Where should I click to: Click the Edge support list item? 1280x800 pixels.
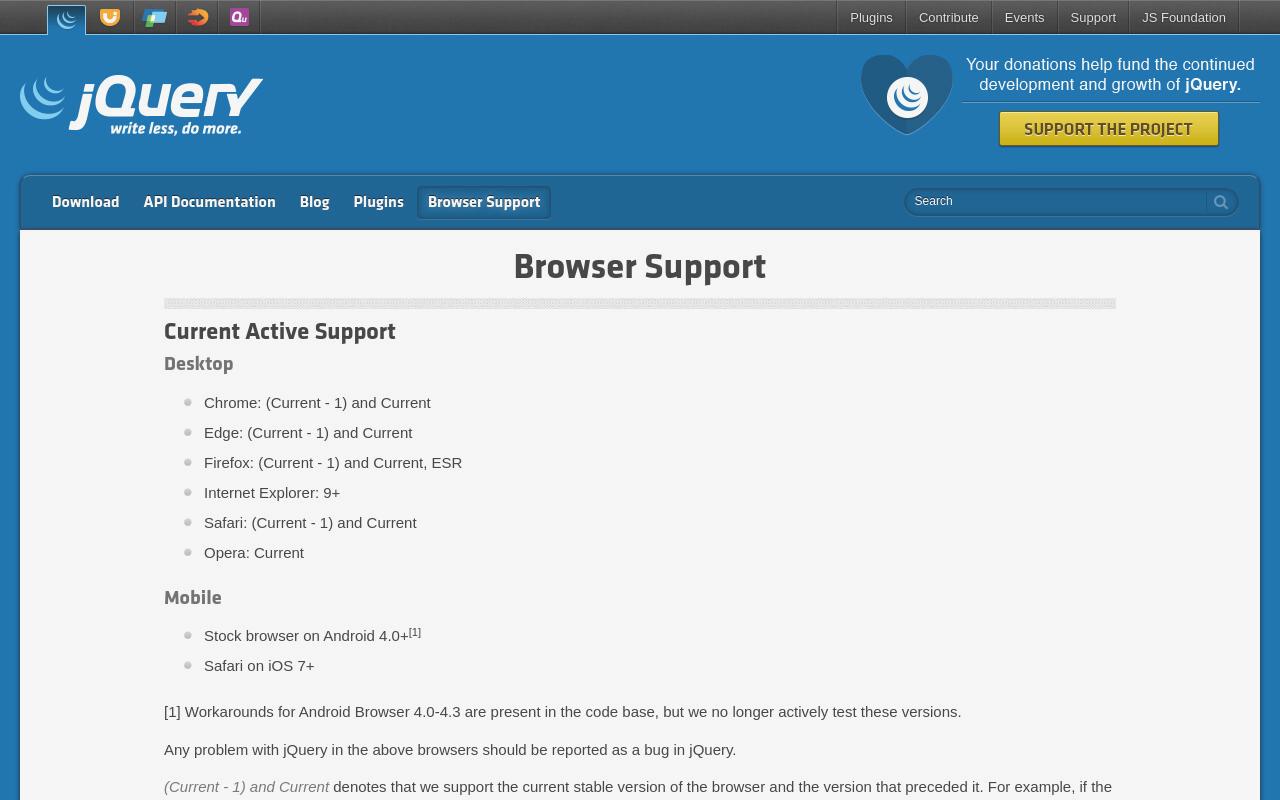308,432
